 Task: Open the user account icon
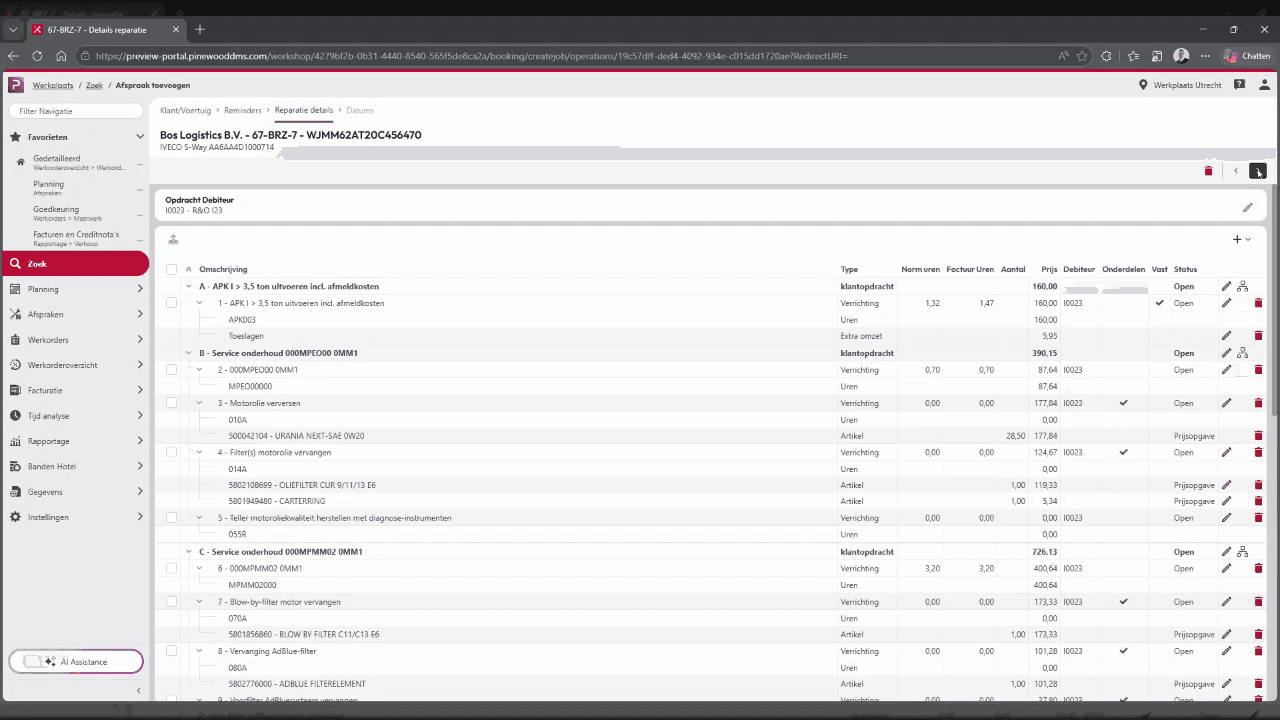(x=1263, y=85)
